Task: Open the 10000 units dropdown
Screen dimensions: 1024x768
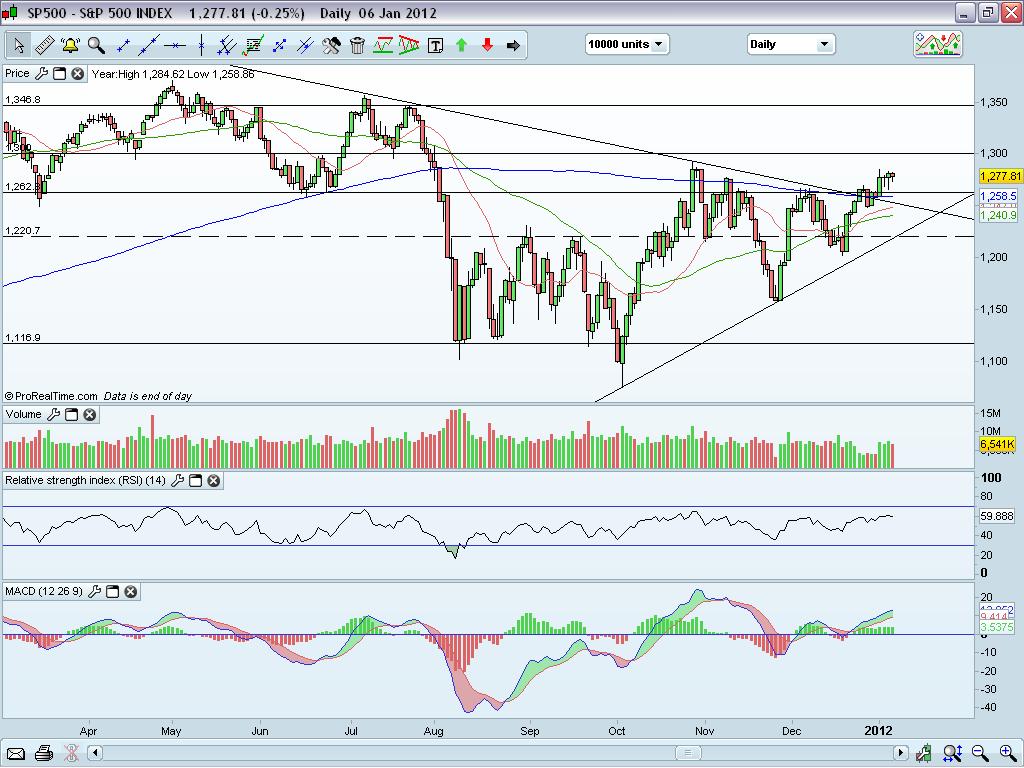Action: click(627, 44)
